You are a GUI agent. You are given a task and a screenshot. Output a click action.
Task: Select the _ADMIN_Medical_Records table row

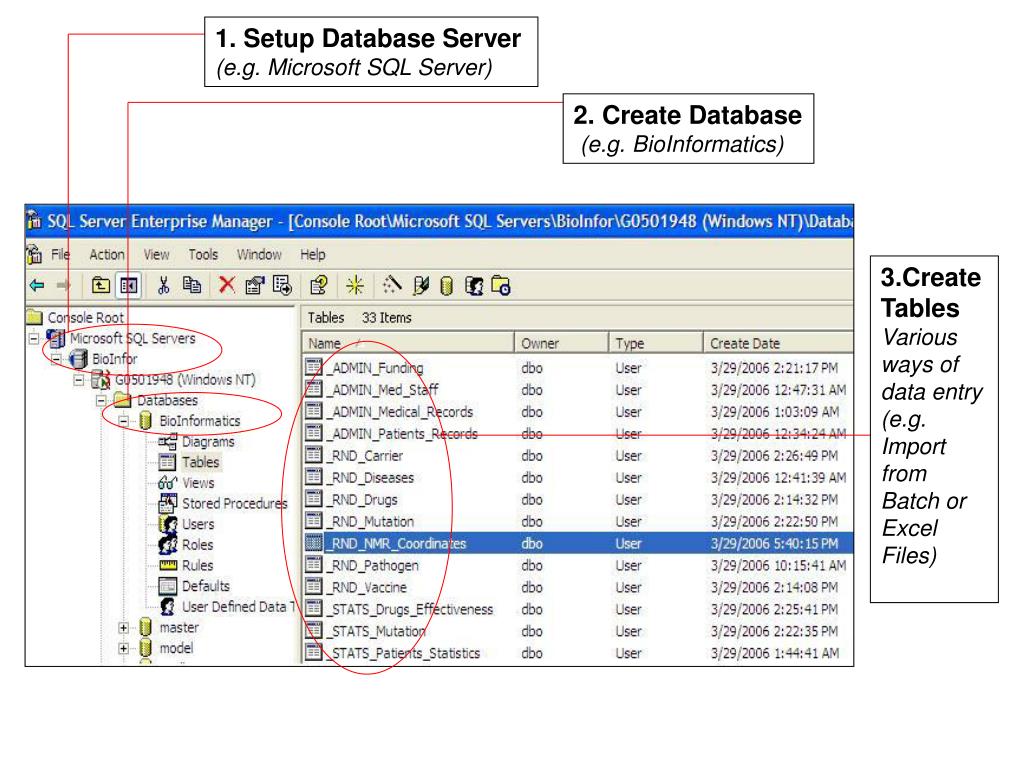point(578,411)
